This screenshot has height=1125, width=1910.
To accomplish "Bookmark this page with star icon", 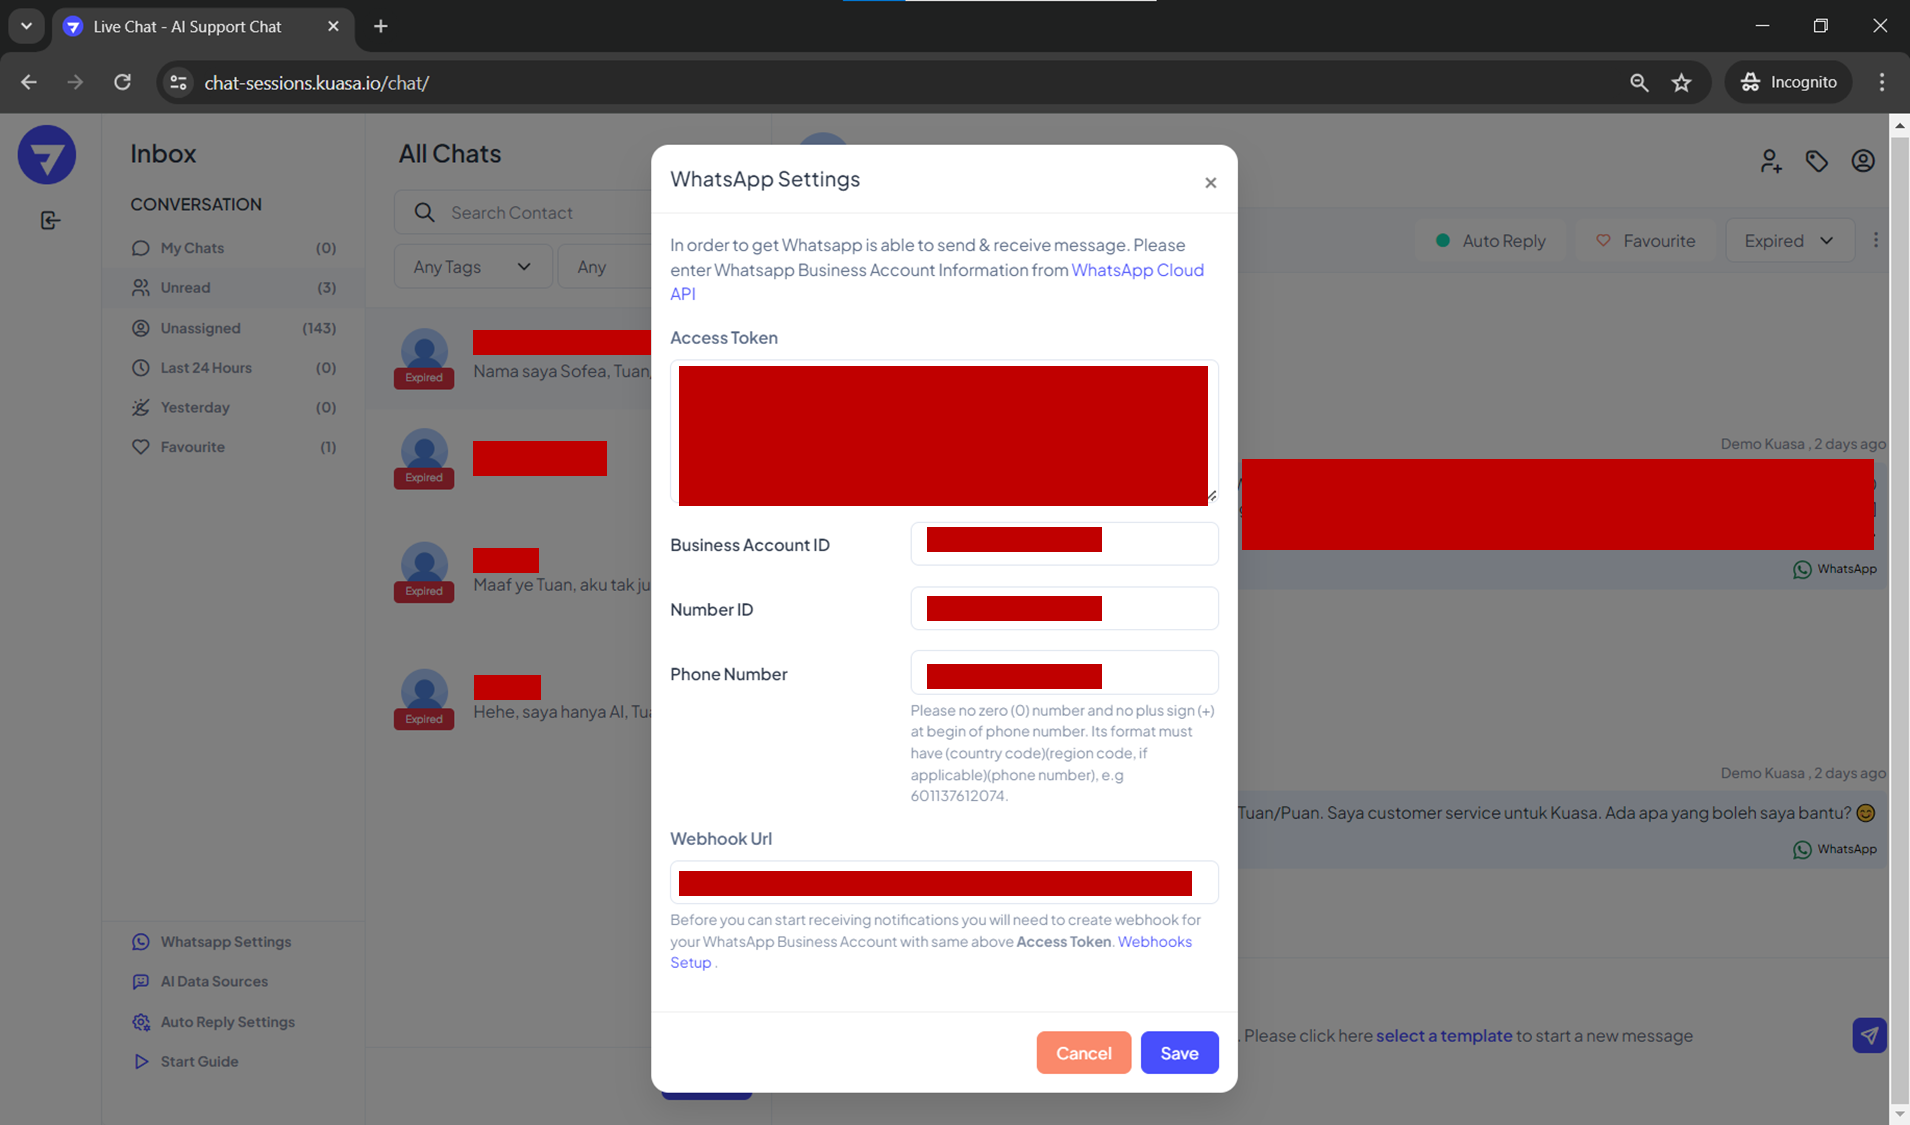I will [1681, 83].
